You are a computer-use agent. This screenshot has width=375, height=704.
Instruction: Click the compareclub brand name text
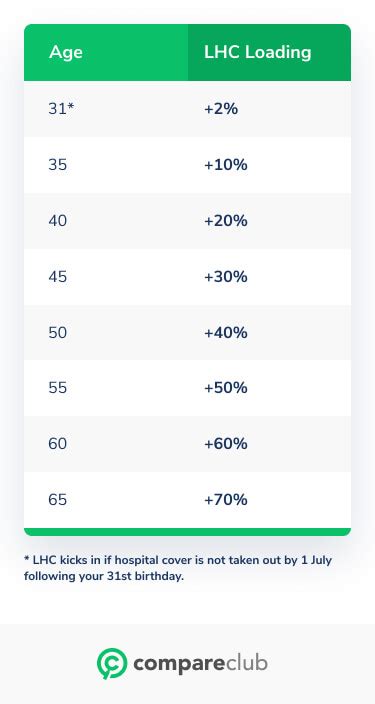(x=200, y=664)
